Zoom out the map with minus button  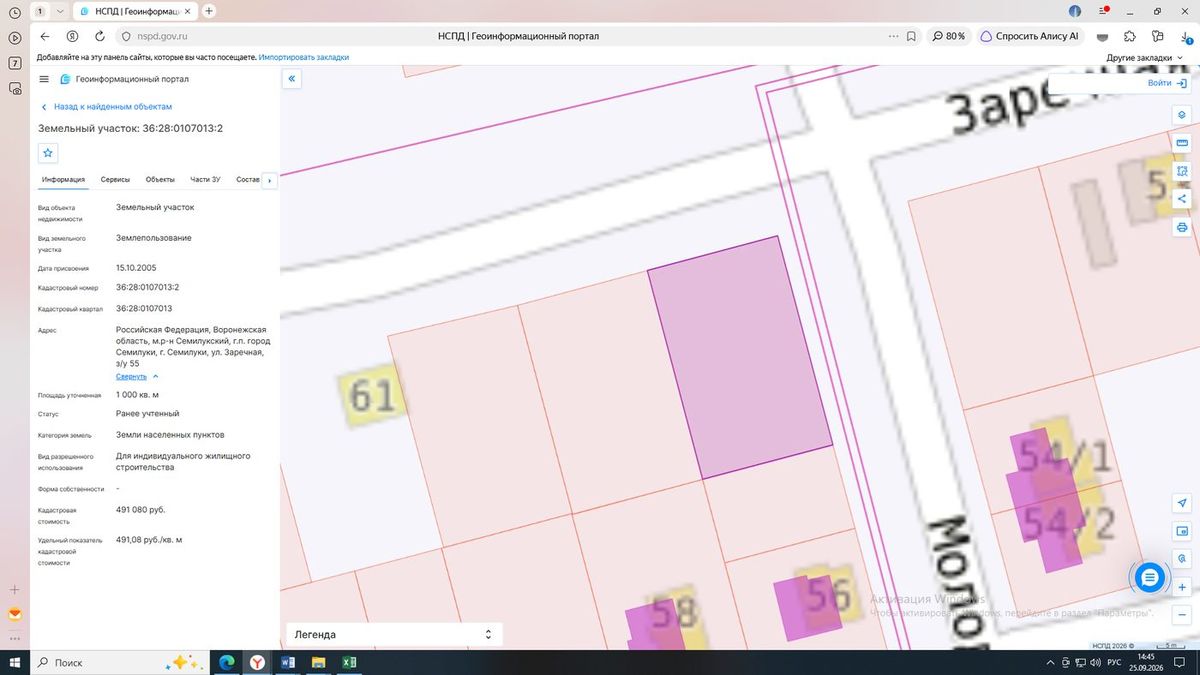pos(1182,614)
